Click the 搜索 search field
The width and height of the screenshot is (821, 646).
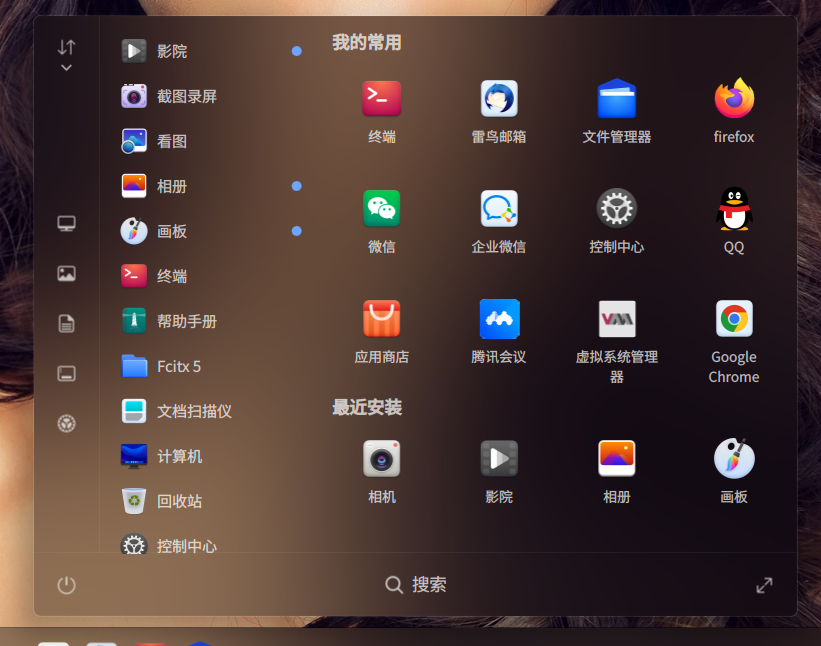416,585
